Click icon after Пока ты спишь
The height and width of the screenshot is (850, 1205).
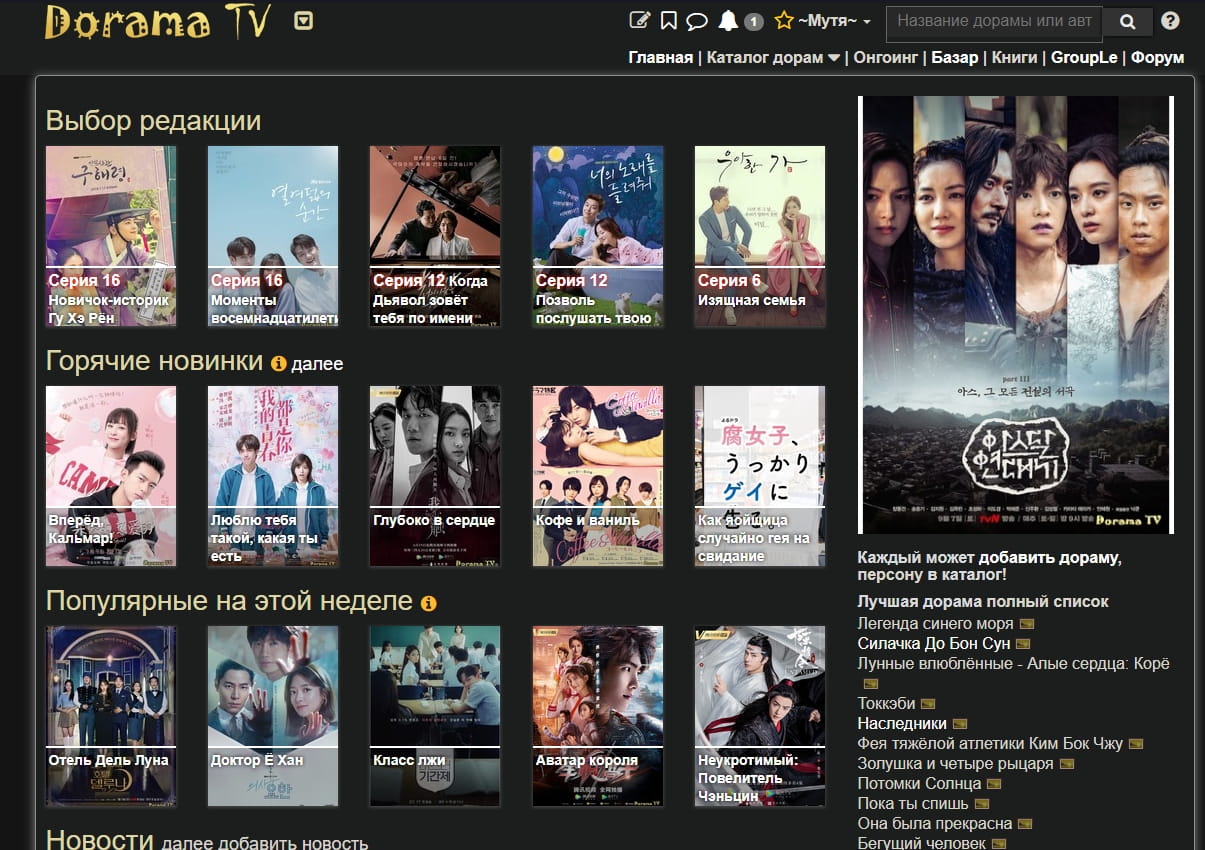click(x=982, y=804)
